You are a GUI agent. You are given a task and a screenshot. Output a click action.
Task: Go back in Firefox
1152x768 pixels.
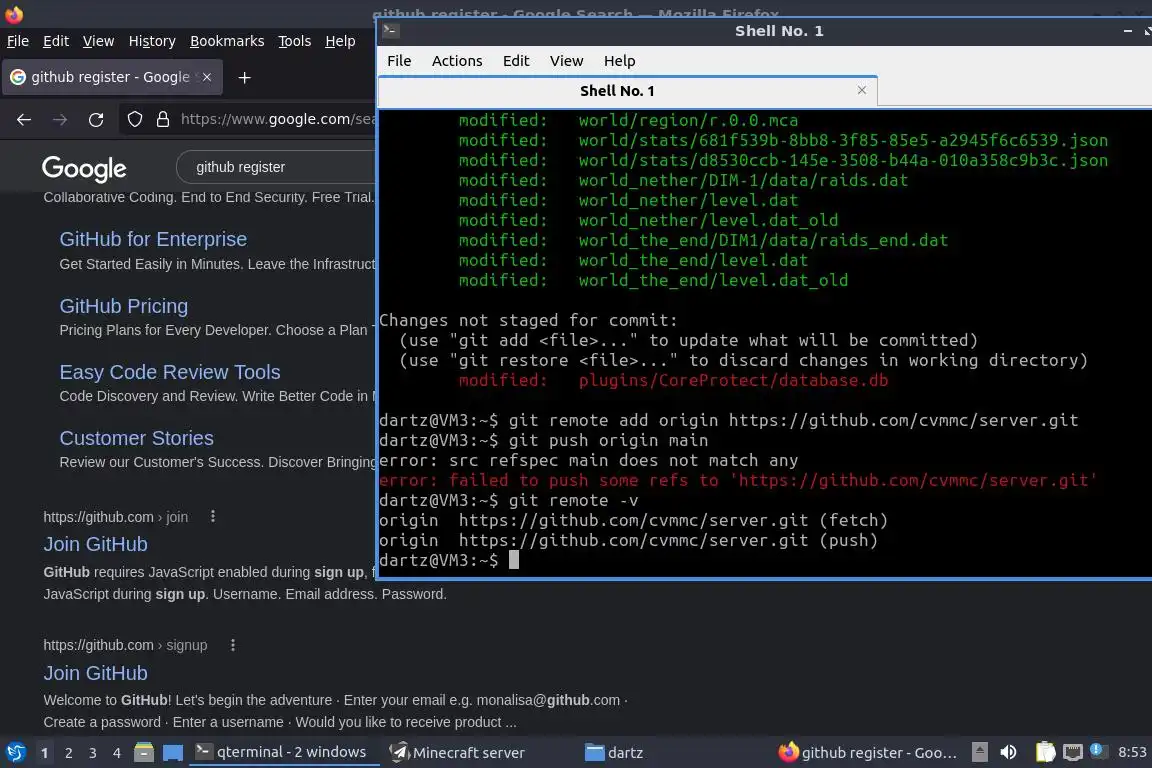click(x=24, y=119)
